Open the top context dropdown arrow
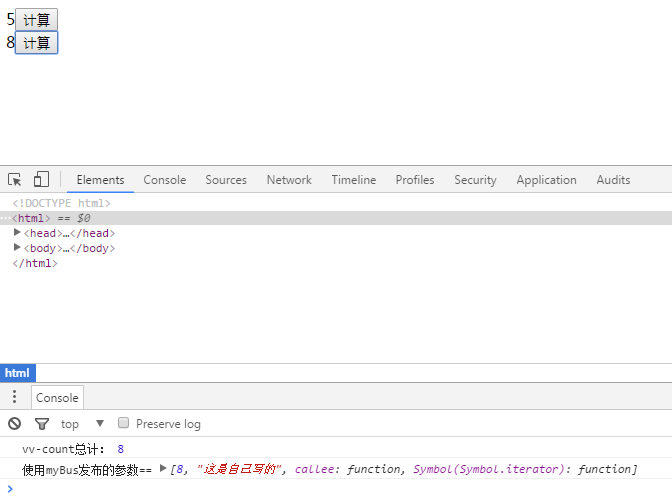The image size is (672, 496). (100, 423)
